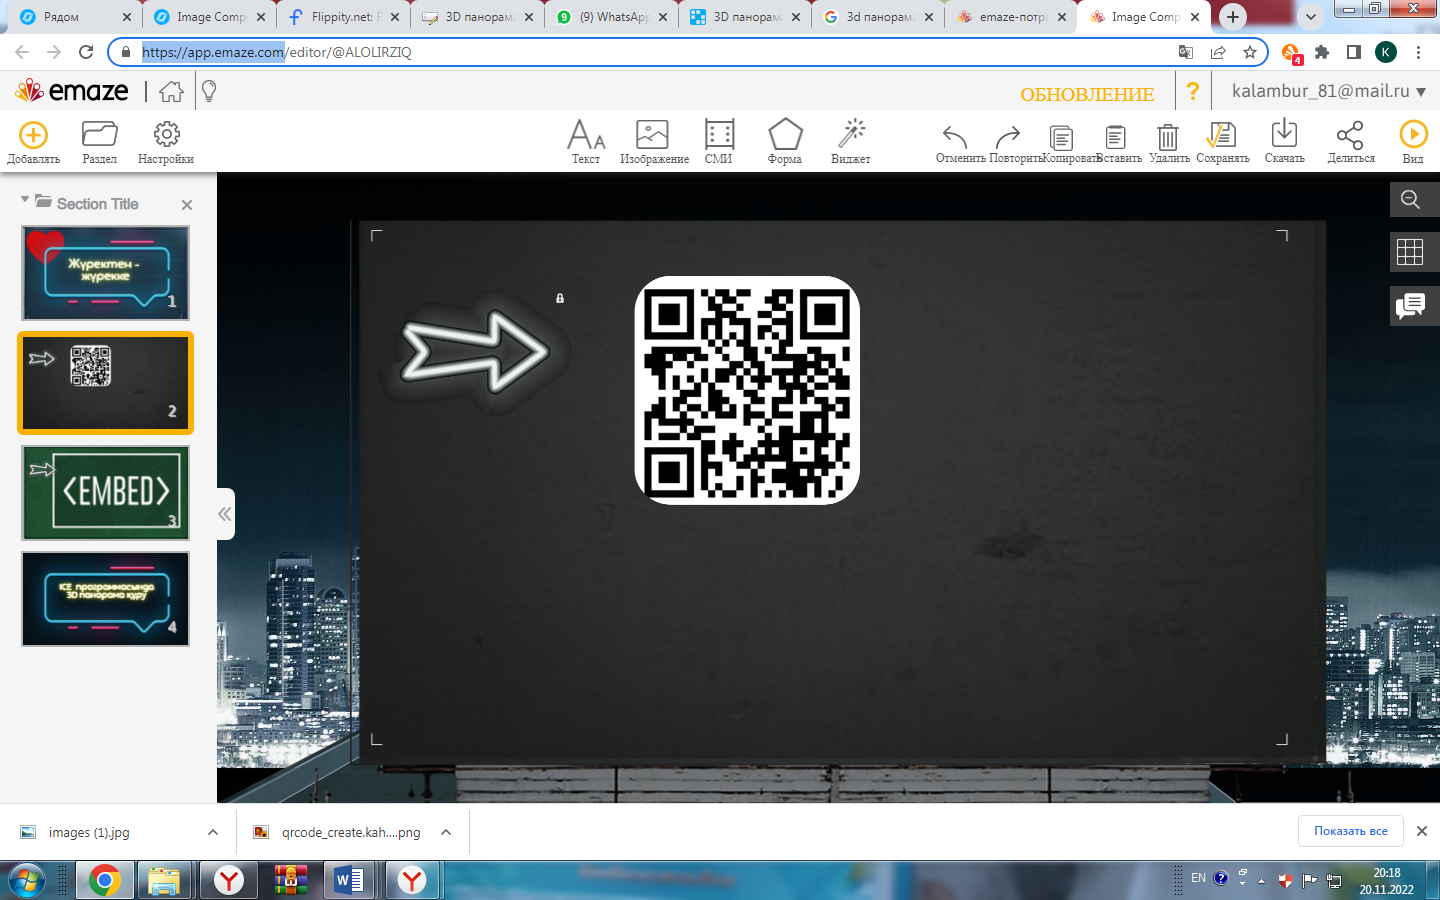This screenshot has height=900, width=1440.
Task: Go to emaze home icon
Action: pos(171,92)
